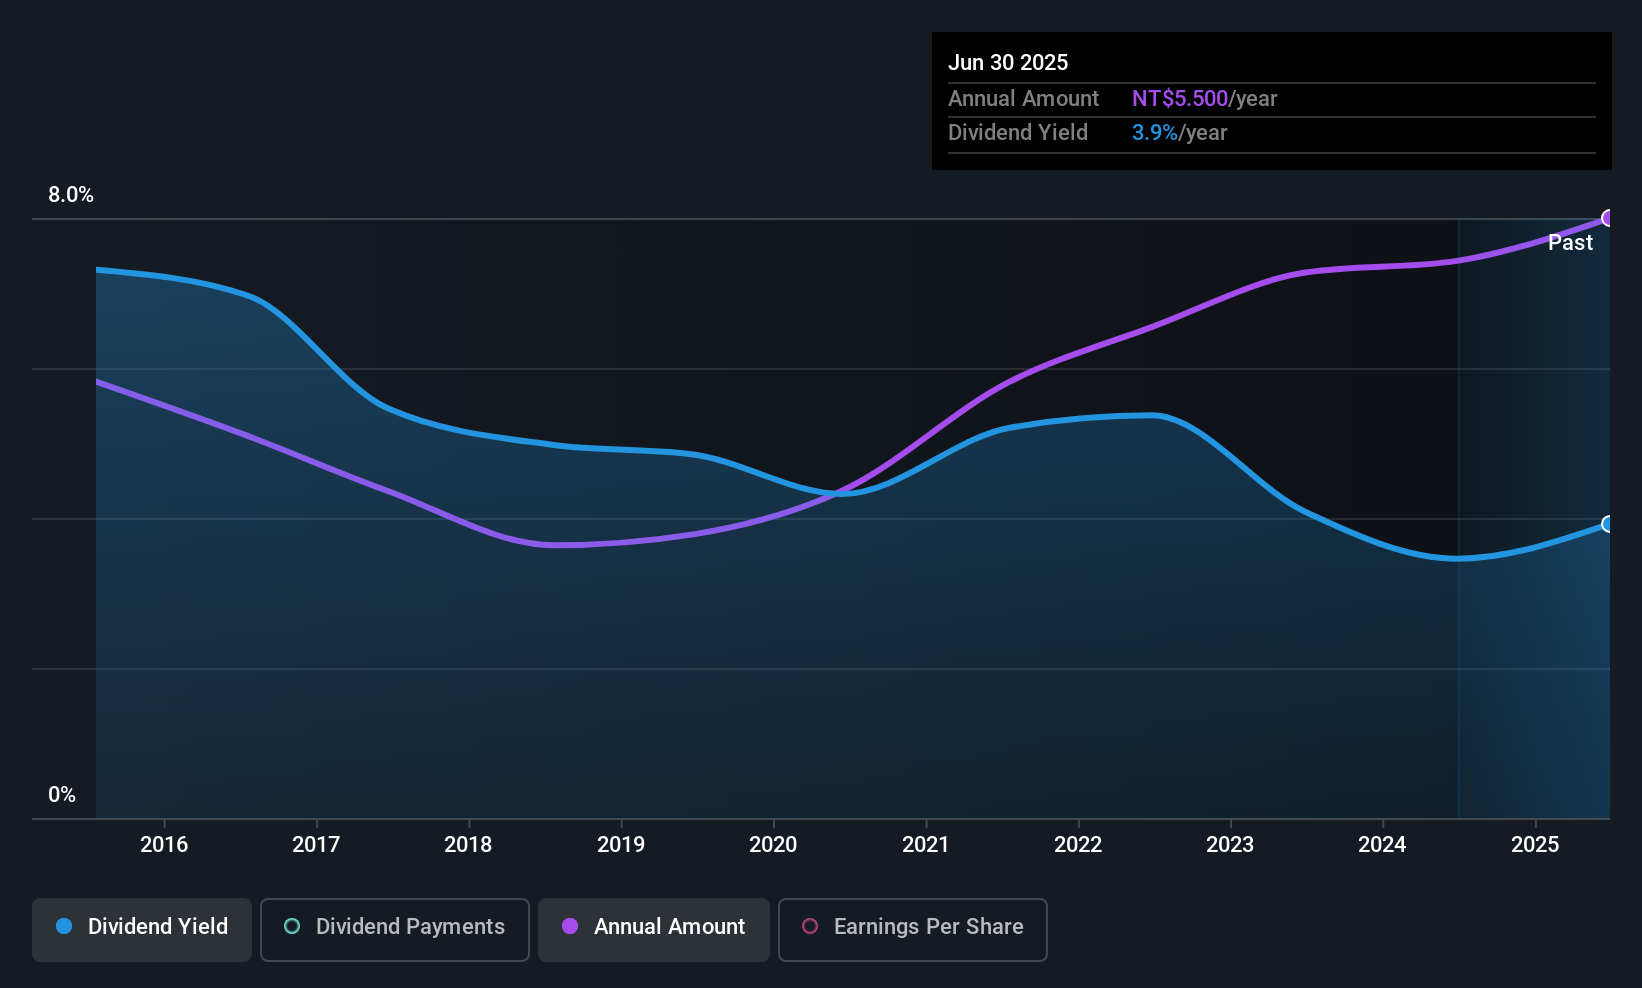Click the 3.9%/year yield value

(1179, 133)
